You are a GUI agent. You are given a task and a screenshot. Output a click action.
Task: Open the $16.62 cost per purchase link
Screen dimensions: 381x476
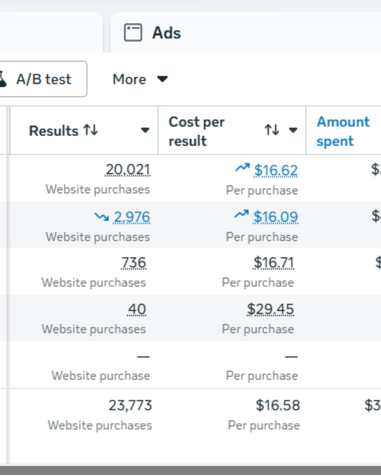[x=276, y=170]
